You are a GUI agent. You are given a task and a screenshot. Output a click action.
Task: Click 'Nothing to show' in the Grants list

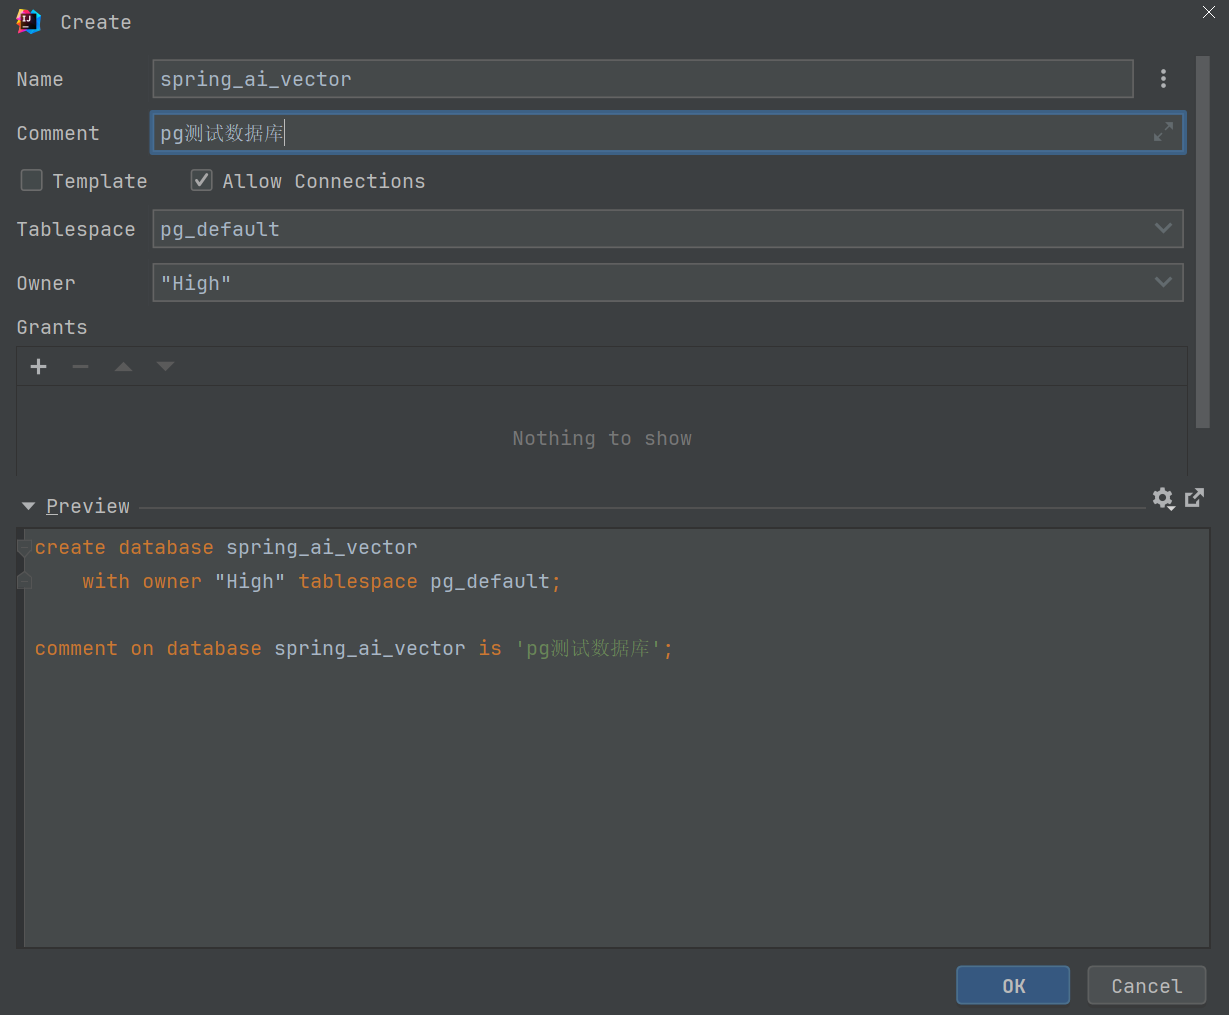(x=602, y=438)
